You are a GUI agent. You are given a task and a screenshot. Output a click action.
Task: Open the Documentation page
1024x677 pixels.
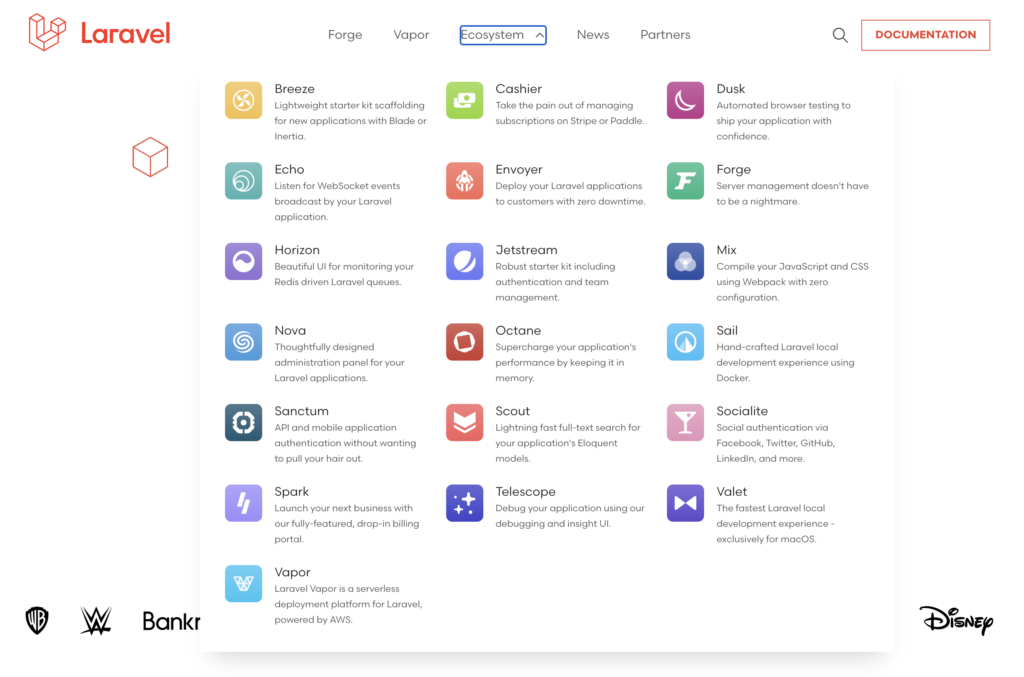(x=925, y=34)
